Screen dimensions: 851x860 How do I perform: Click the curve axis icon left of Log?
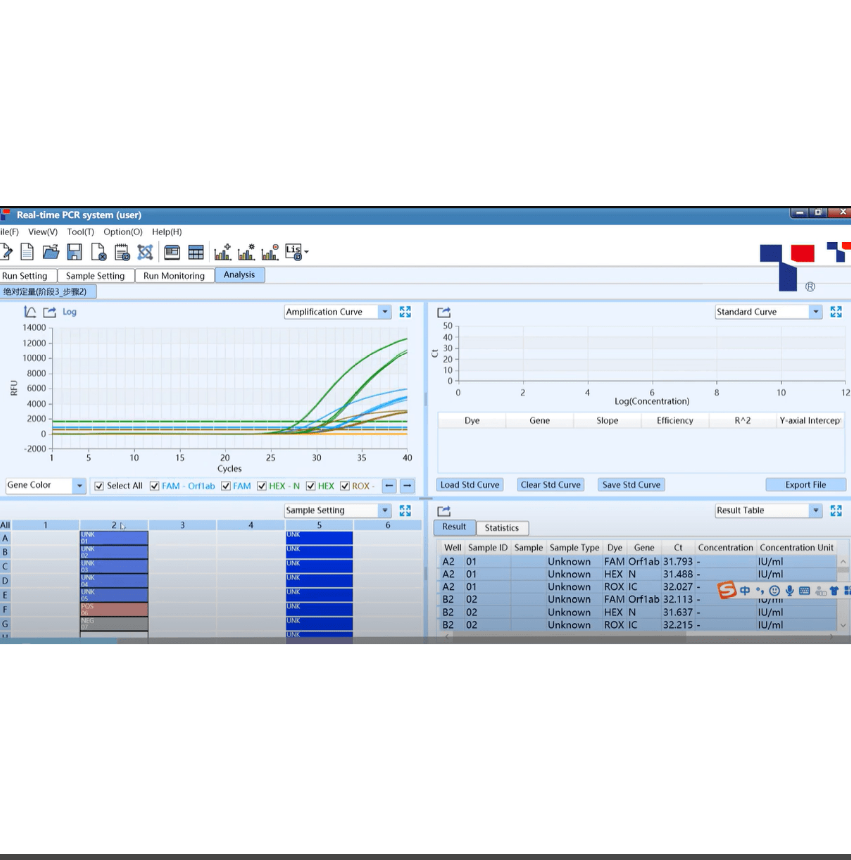tap(30, 312)
